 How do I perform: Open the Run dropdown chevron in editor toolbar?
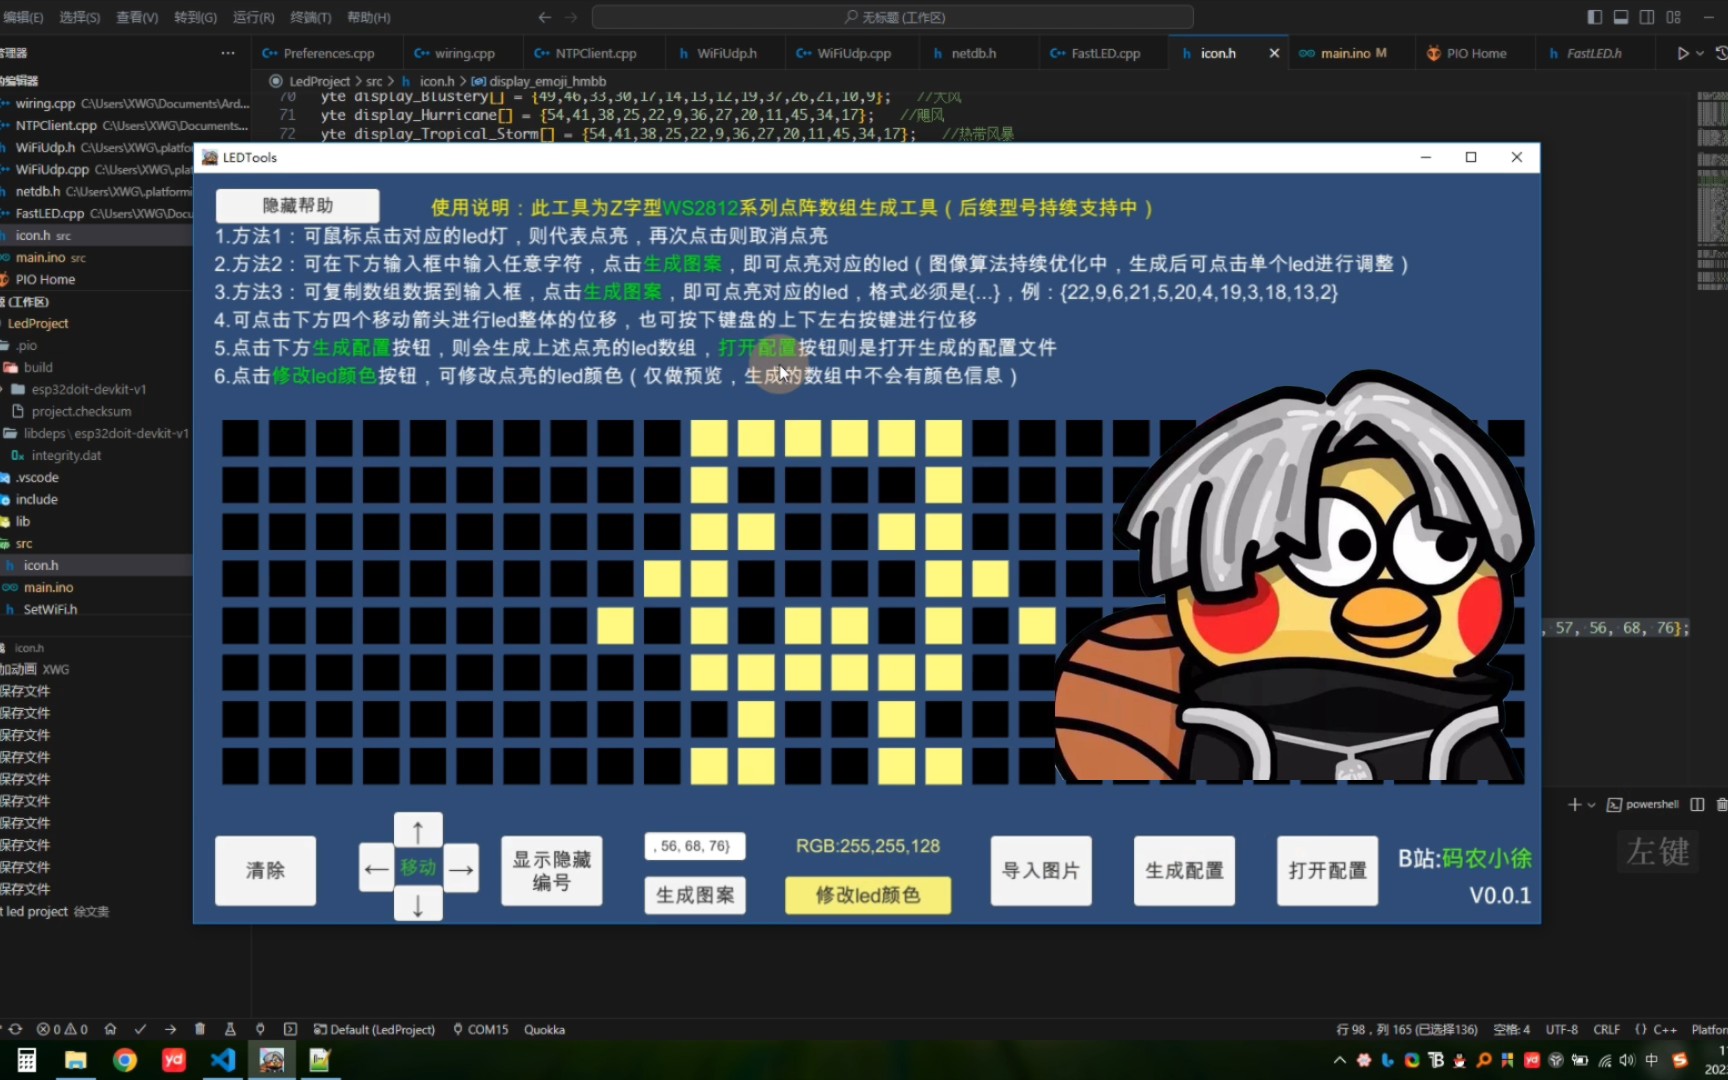pyautogui.click(x=1700, y=53)
